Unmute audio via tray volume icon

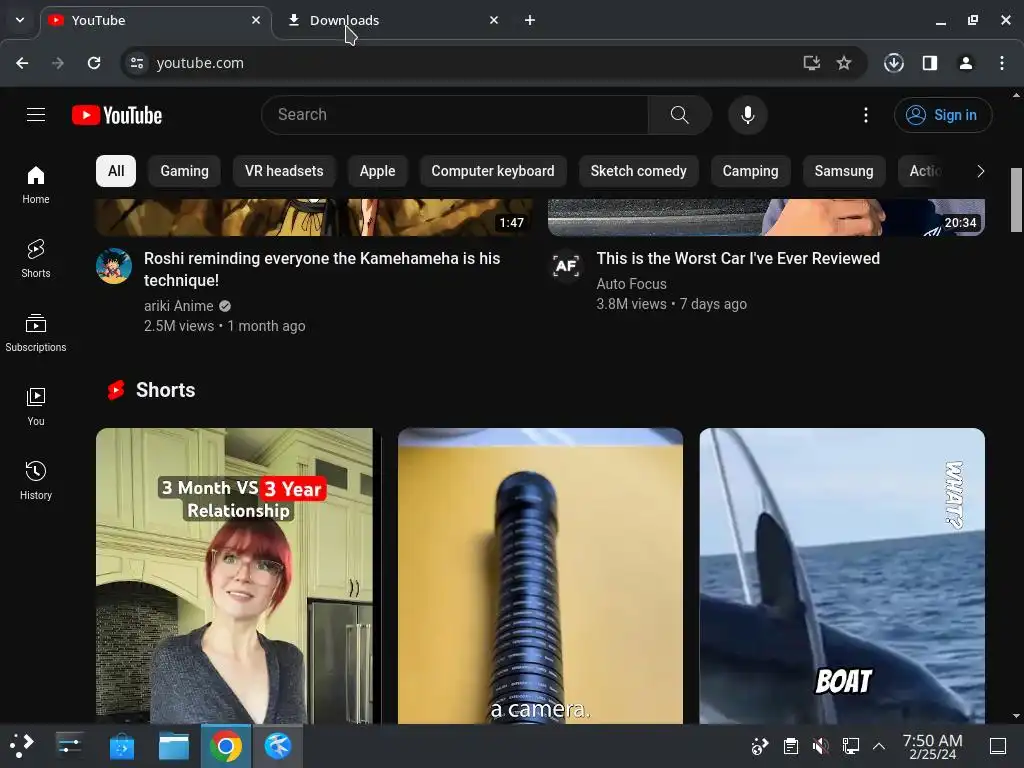tap(820, 746)
